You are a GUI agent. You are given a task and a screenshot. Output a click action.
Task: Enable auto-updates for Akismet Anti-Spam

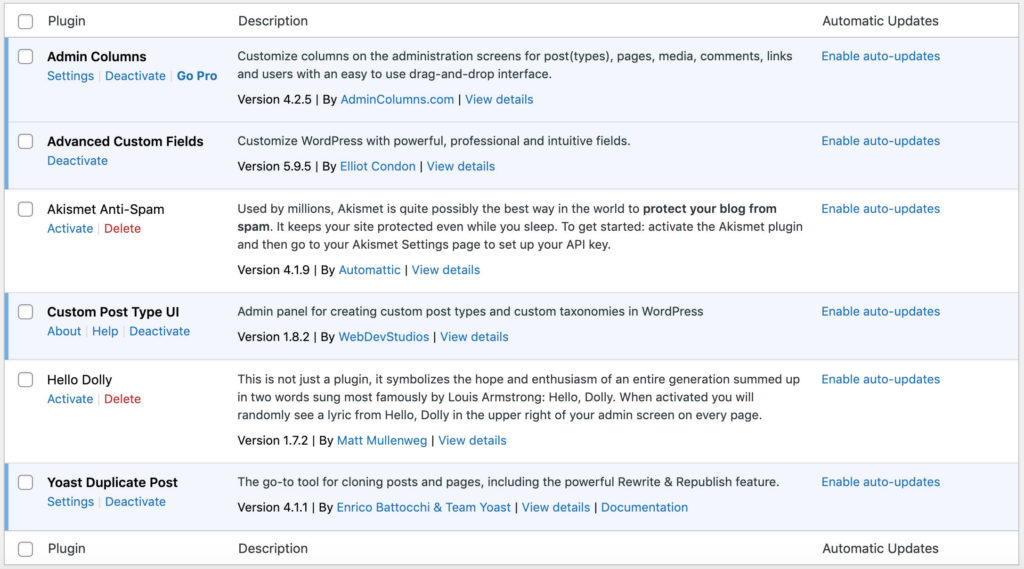point(880,209)
